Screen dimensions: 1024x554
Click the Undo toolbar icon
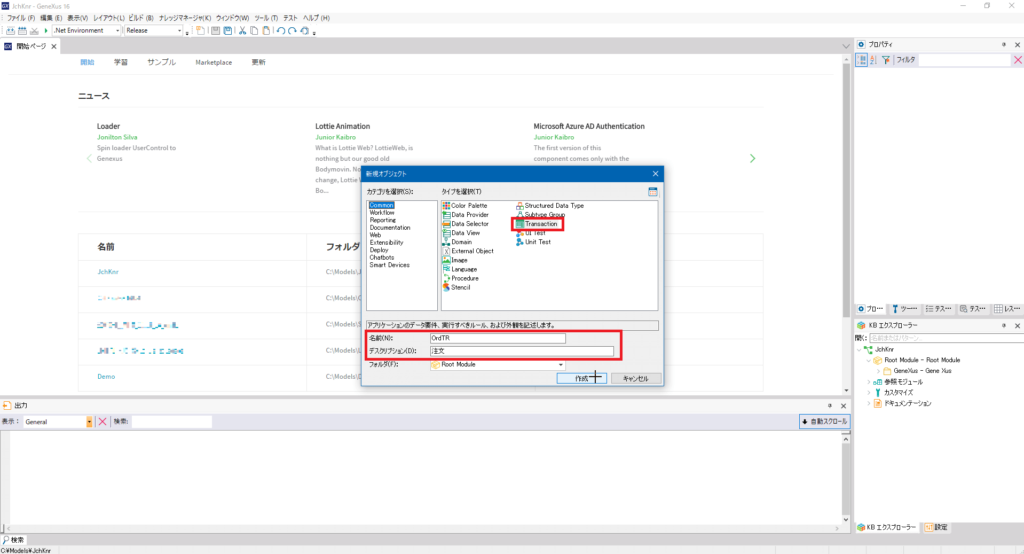click(x=280, y=31)
